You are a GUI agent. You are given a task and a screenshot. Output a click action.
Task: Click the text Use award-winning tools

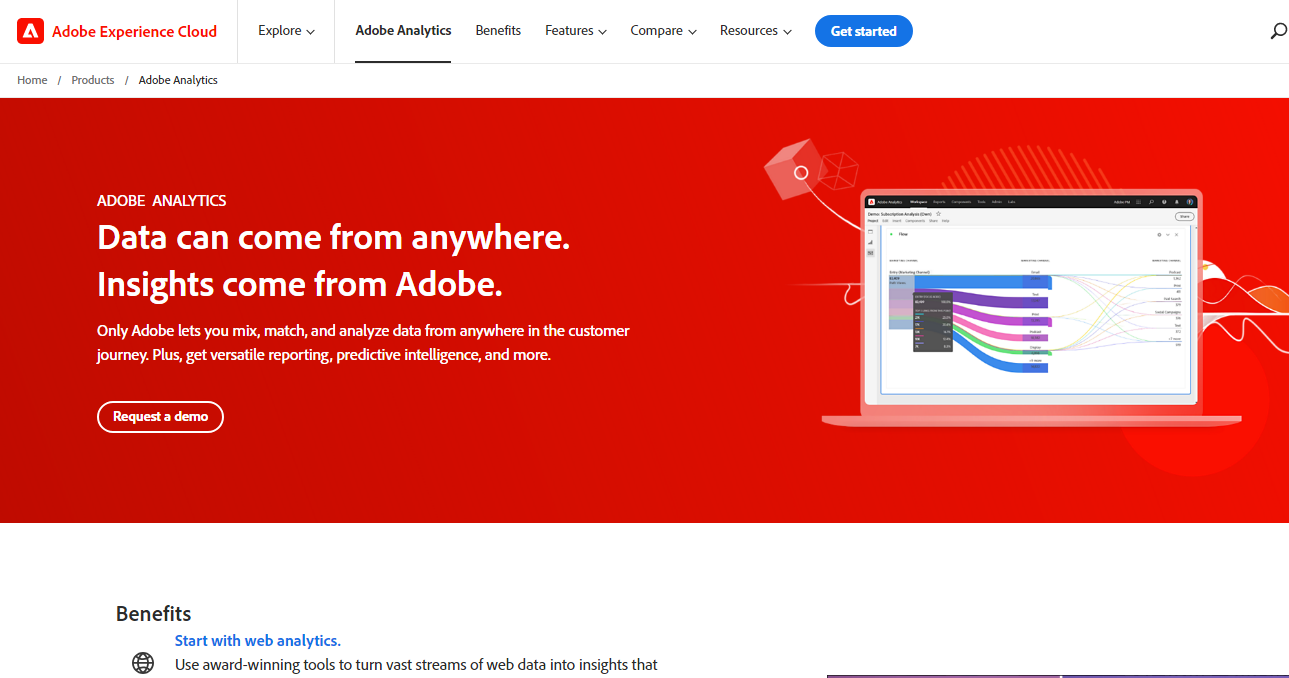(x=416, y=664)
